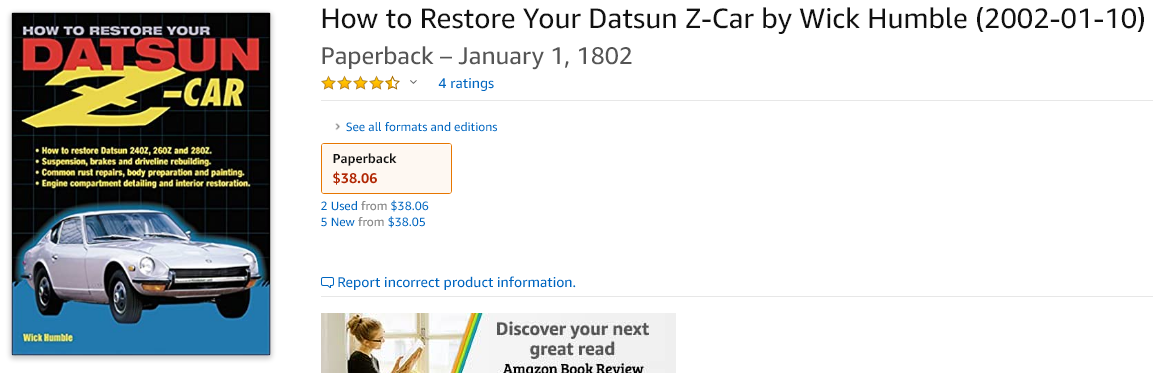This screenshot has width=1153, height=373.
Task: Open the Datsun Z-Car book cover image
Action: [141, 183]
